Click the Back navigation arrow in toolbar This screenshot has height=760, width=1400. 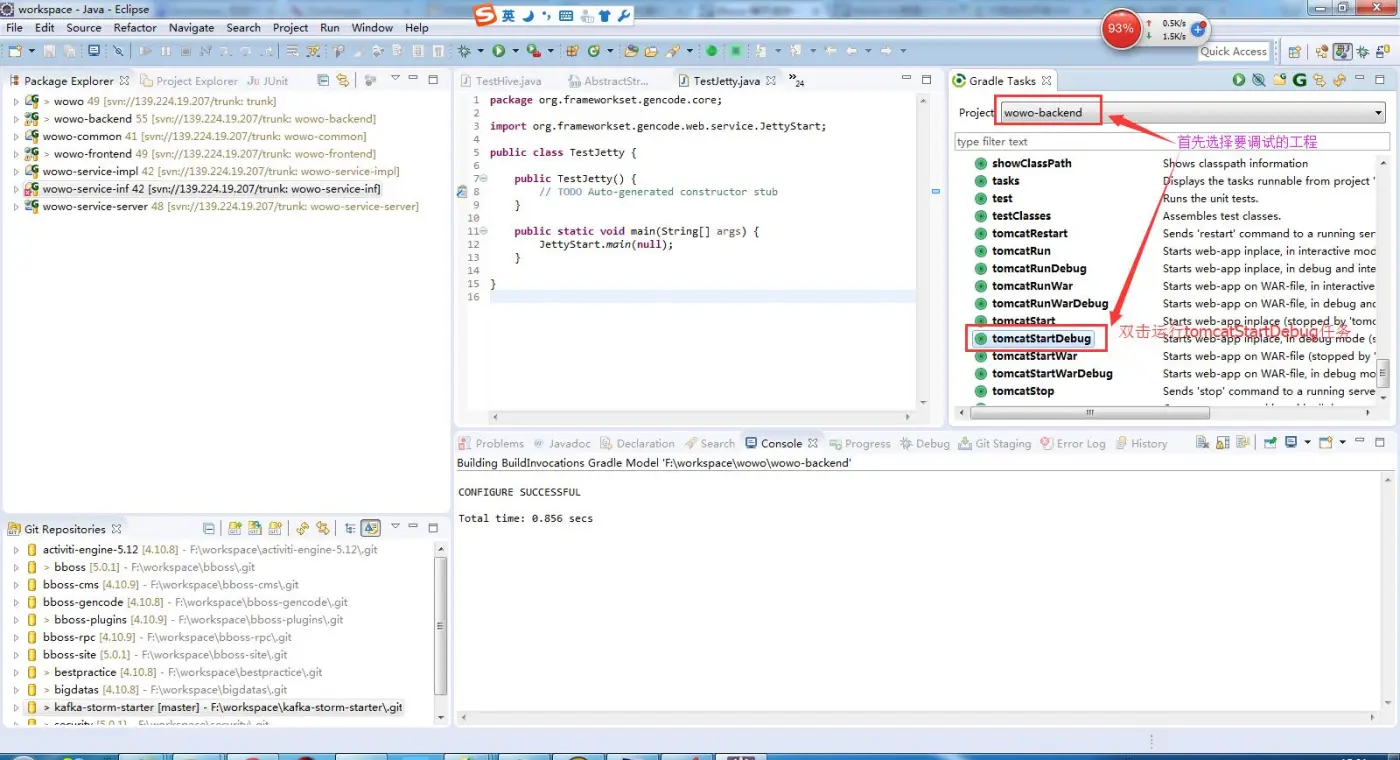[x=851, y=50]
